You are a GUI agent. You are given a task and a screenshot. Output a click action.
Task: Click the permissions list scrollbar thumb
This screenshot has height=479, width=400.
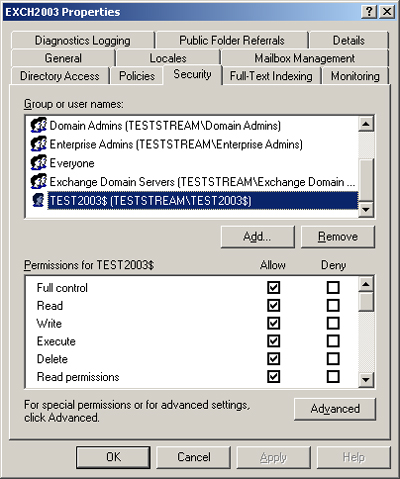tap(366, 302)
